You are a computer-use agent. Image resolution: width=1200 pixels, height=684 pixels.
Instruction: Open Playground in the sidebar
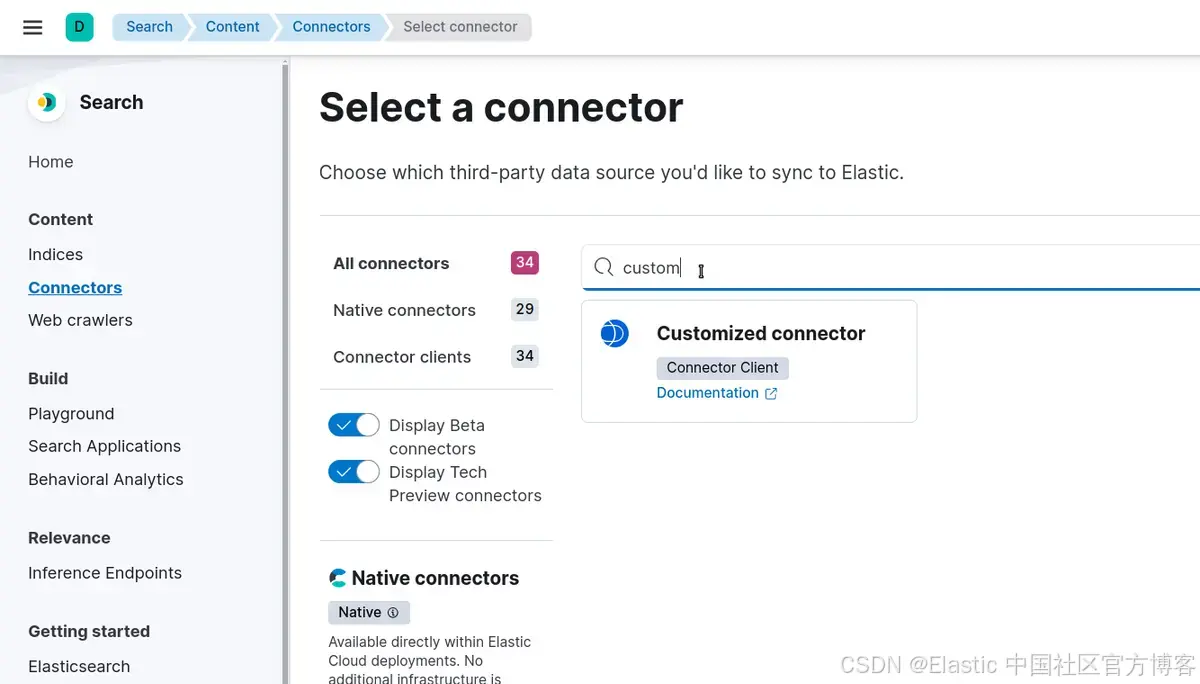pos(71,414)
